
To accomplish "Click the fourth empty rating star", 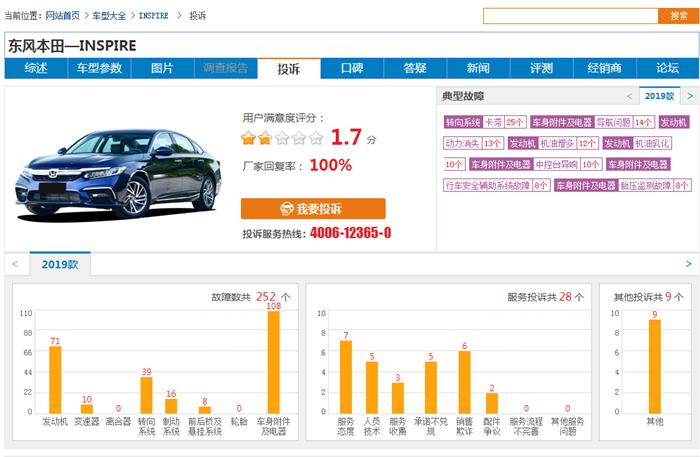I will [299, 138].
